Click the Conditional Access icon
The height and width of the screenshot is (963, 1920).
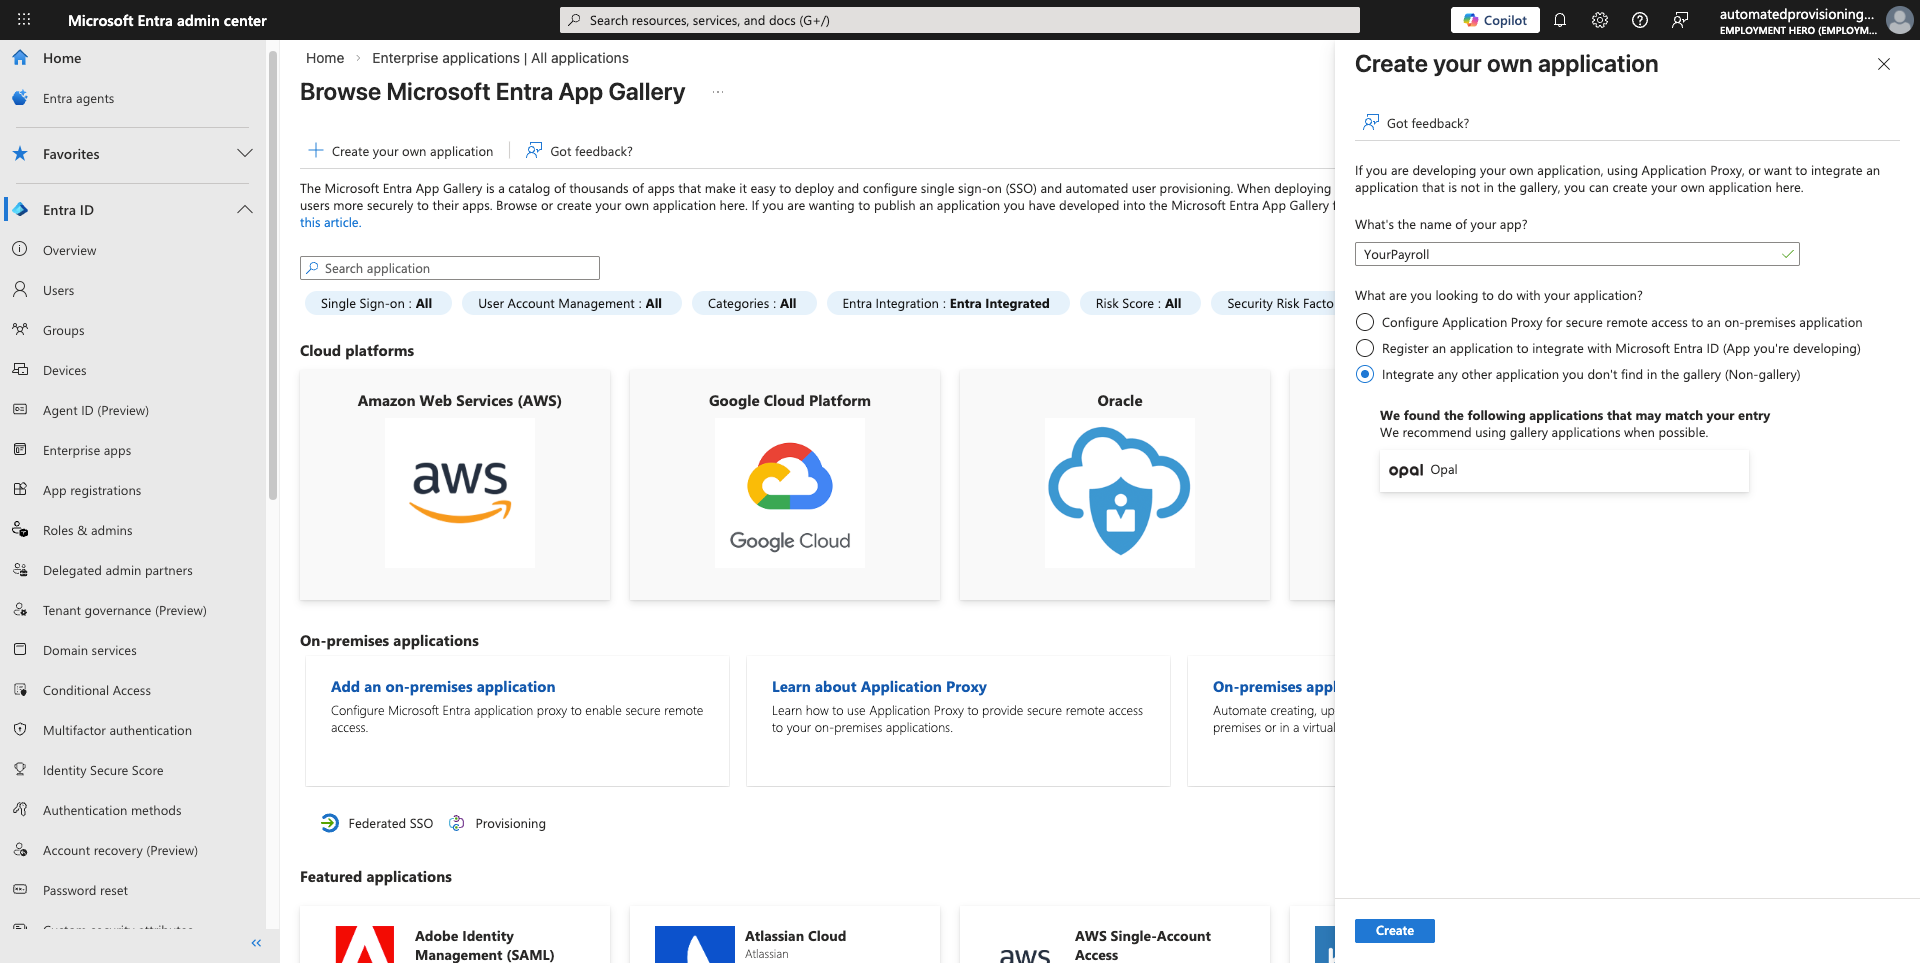[20, 689]
